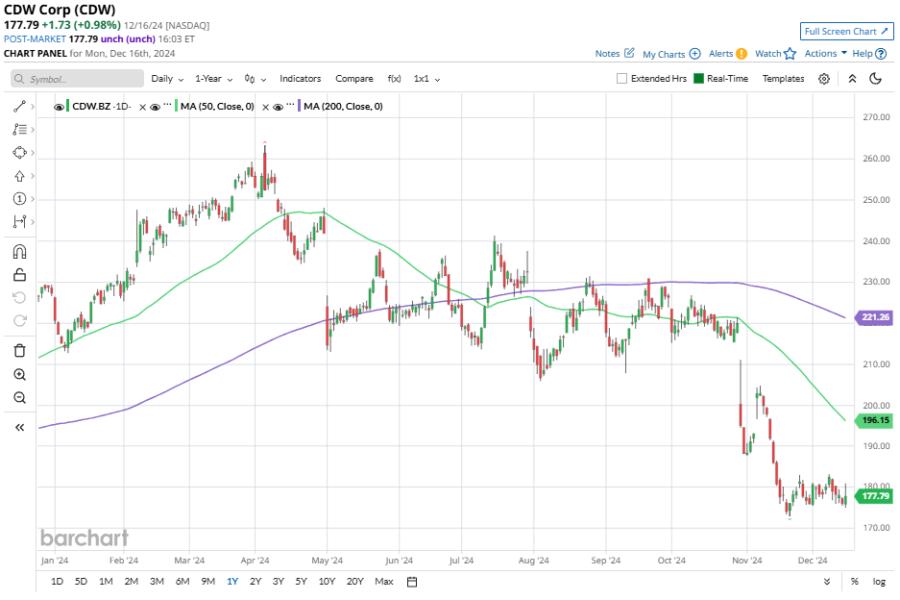The width and height of the screenshot is (900, 600).
Task: Hide the CDW.BZ price series
Action: (x=59, y=107)
